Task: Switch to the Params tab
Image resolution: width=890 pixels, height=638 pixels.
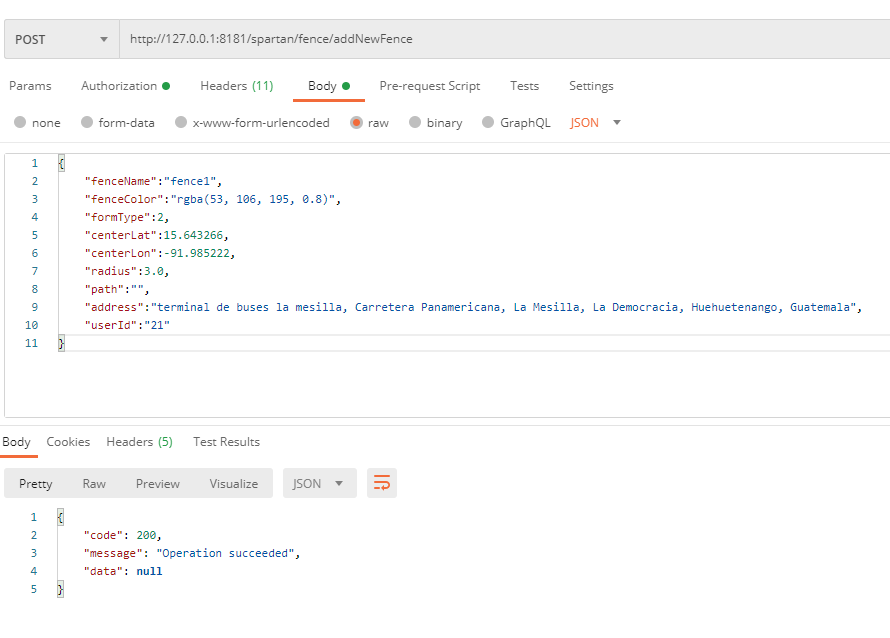Action: point(30,86)
